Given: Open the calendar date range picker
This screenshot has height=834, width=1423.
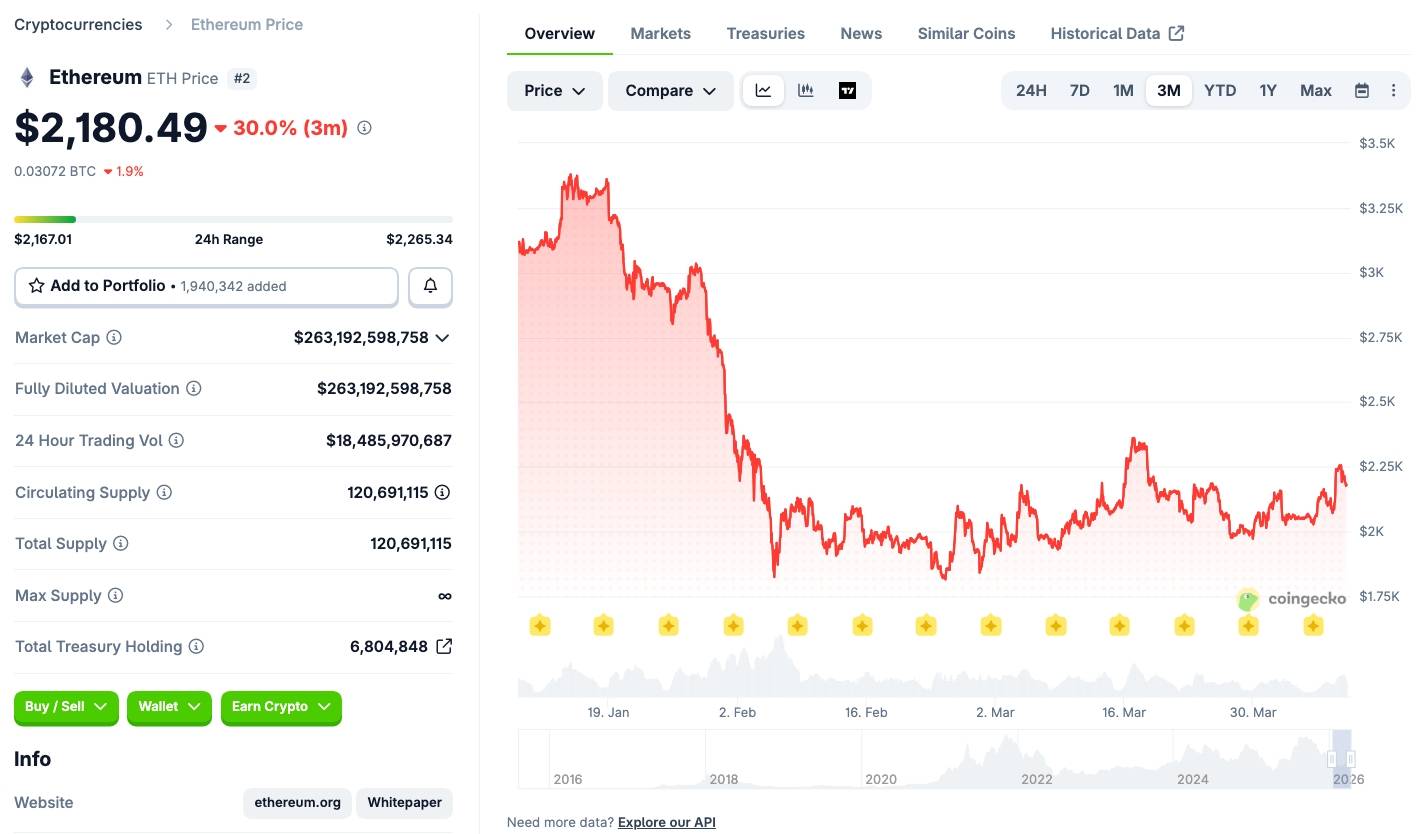Looking at the screenshot, I should tap(1361, 91).
